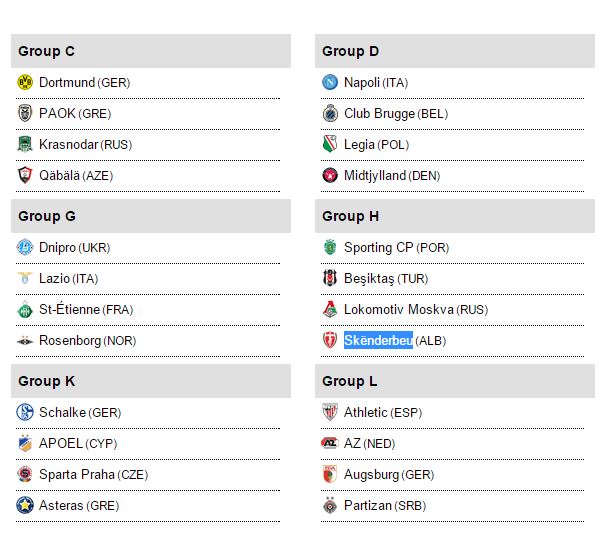The height and width of the screenshot is (558, 610).
Task: Open the Club Brugge team link
Action: [379, 113]
